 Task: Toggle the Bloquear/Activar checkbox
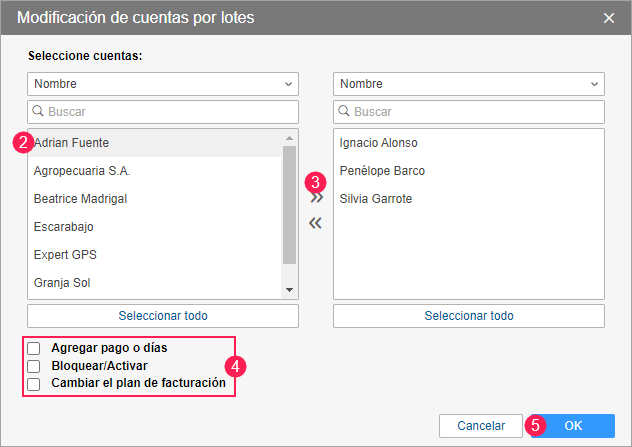34,366
